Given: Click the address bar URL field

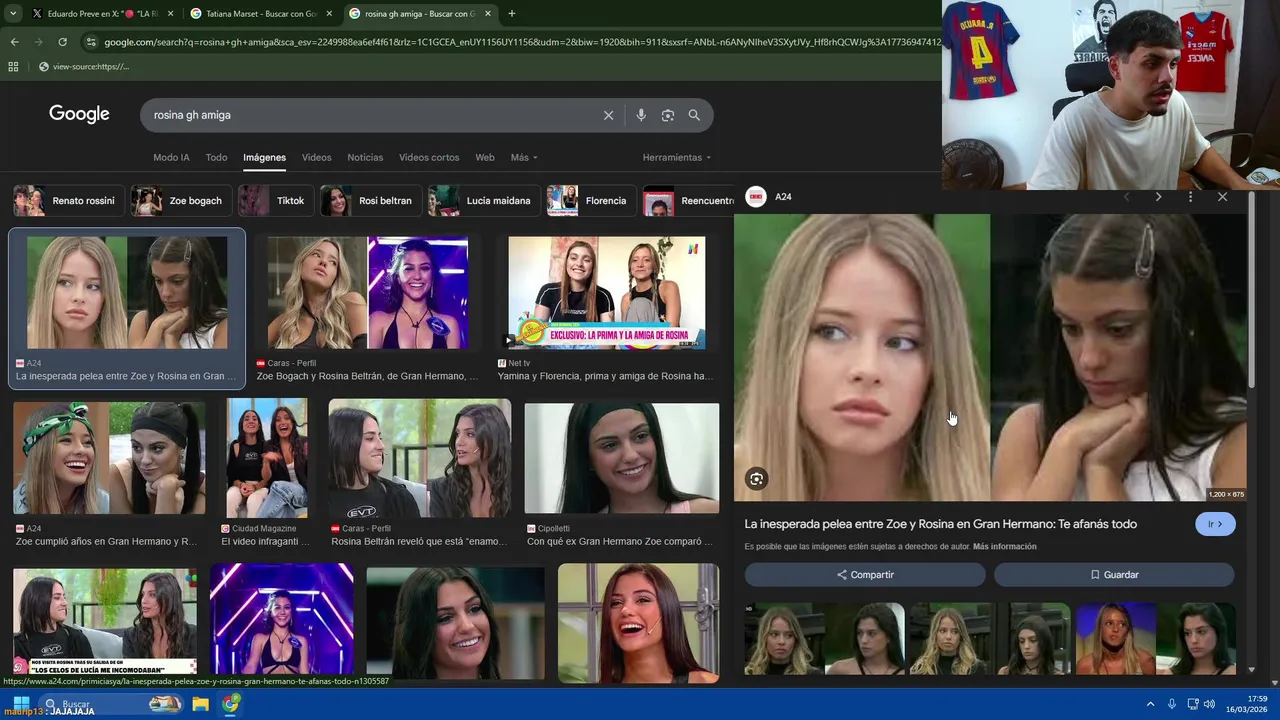Looking at the screenshot, I should point(520,42).
